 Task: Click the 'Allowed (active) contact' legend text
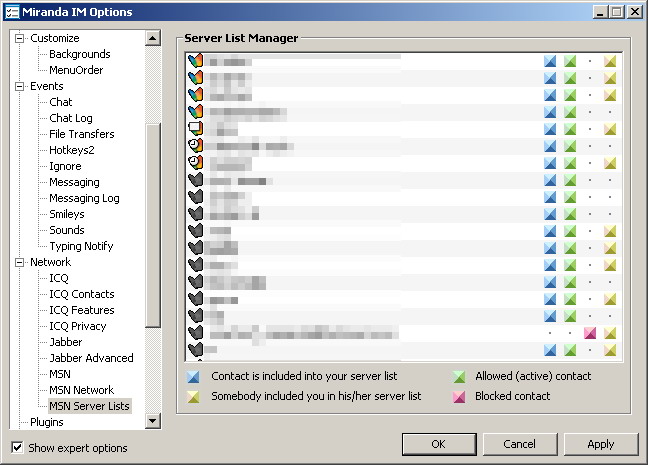pyautogui.click(x=533, y=376)
